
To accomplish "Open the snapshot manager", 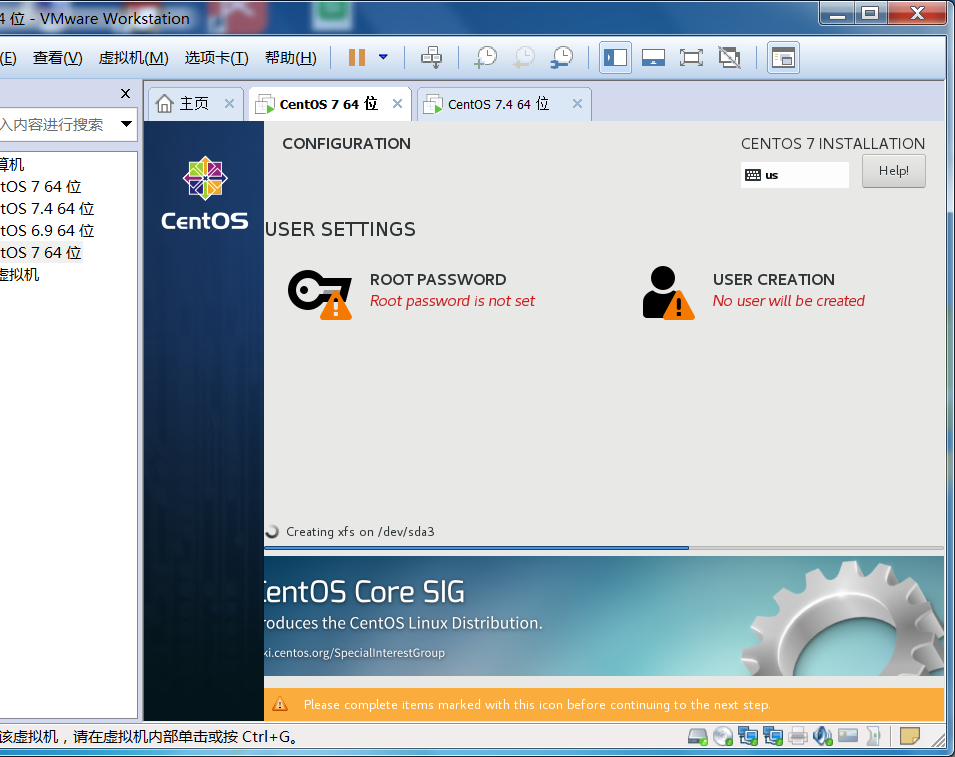I will [561, 58].
